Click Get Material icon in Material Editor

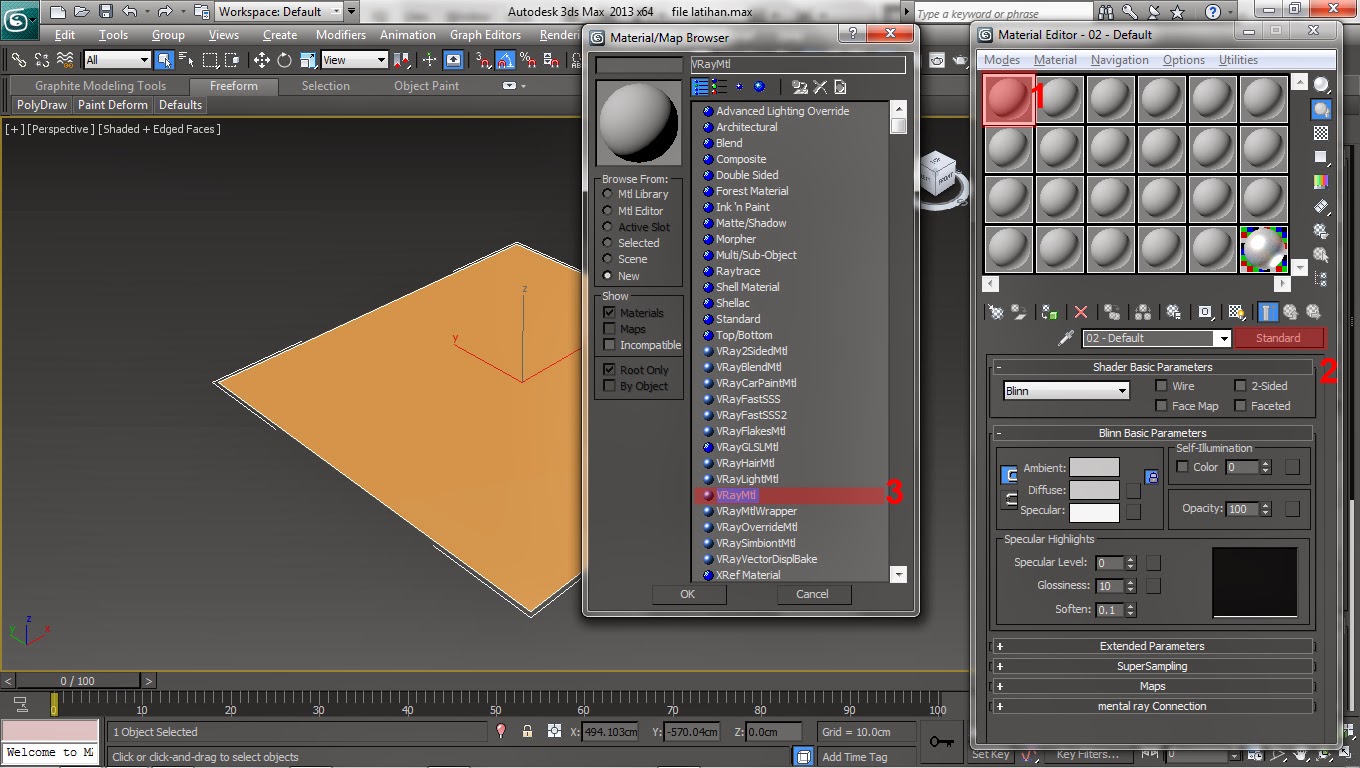click(996, 312)
